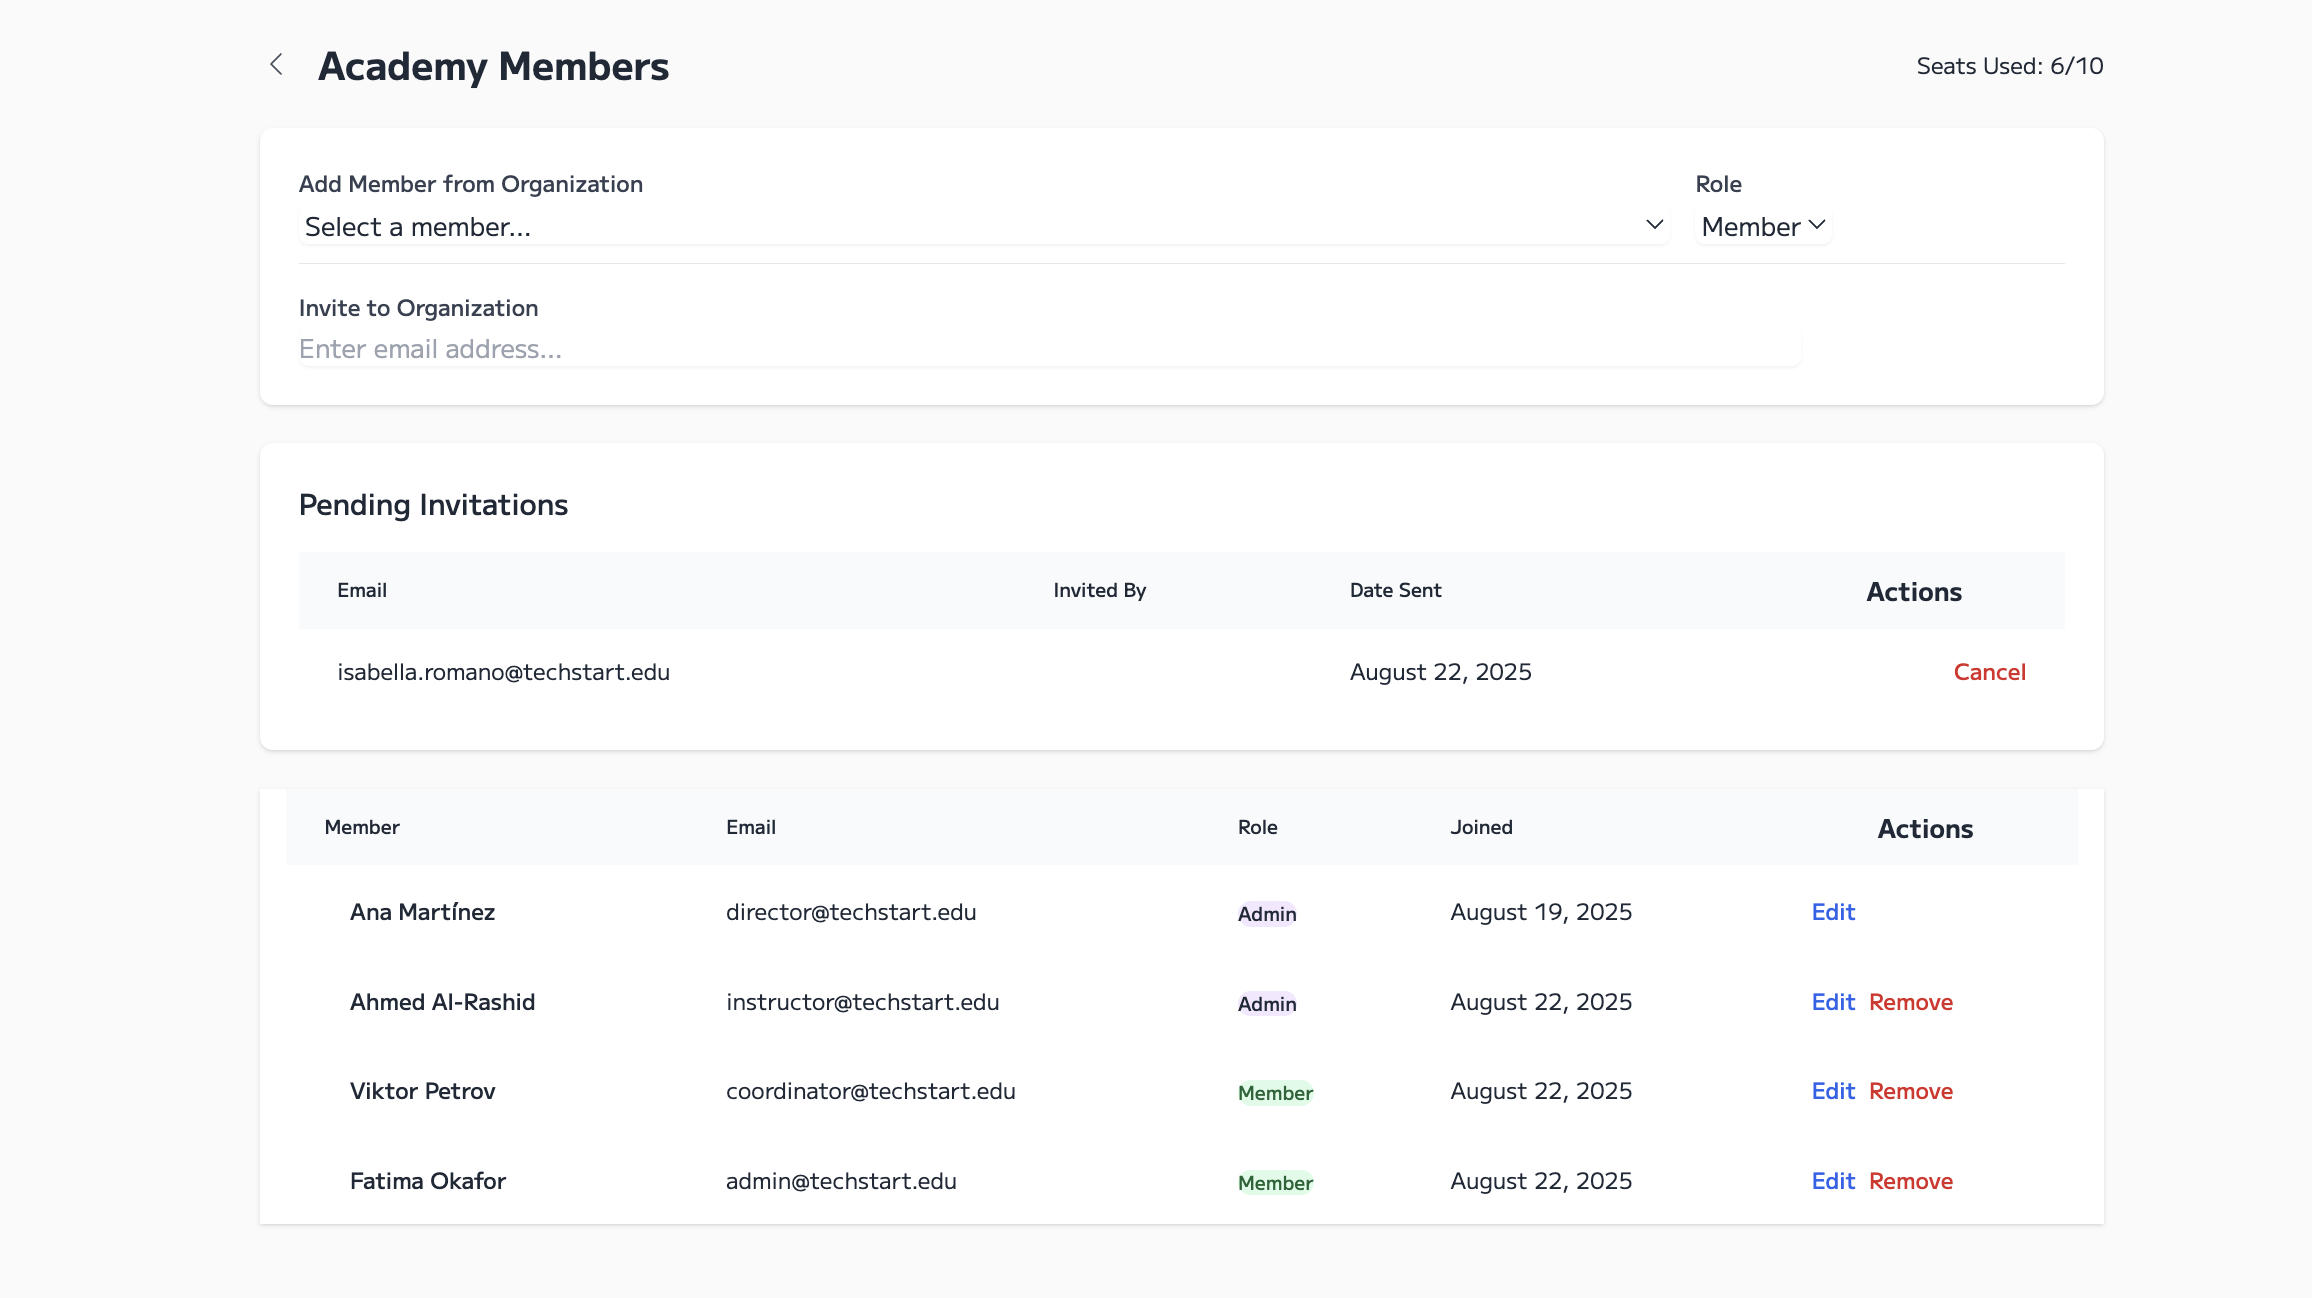
Task: Click the director@techstart.edu email
Action: (x=851, y=912)
